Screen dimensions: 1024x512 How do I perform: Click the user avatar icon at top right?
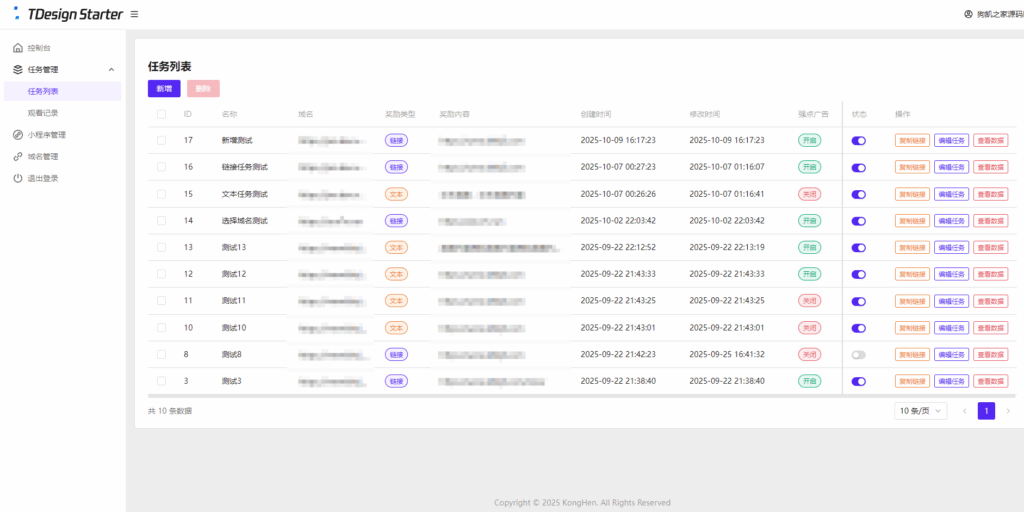(968, 14)
